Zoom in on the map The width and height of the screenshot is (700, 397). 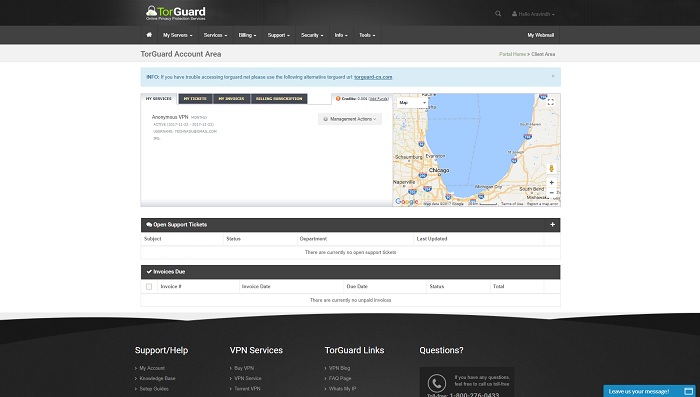click(551, 182)
